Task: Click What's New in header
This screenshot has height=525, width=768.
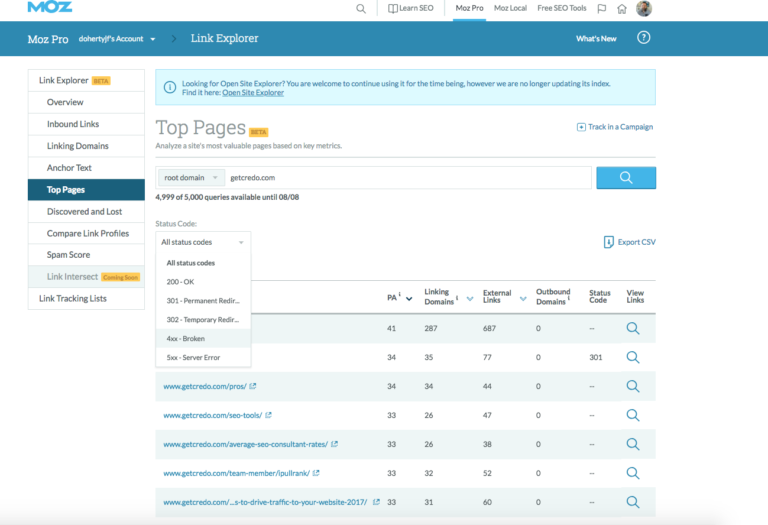Action: 596,39
